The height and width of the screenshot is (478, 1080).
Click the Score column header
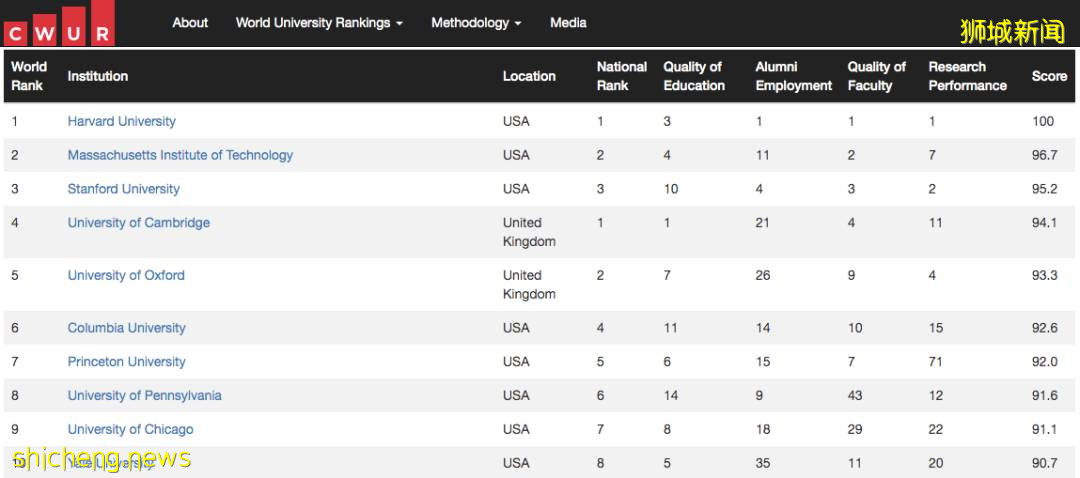1049,76
